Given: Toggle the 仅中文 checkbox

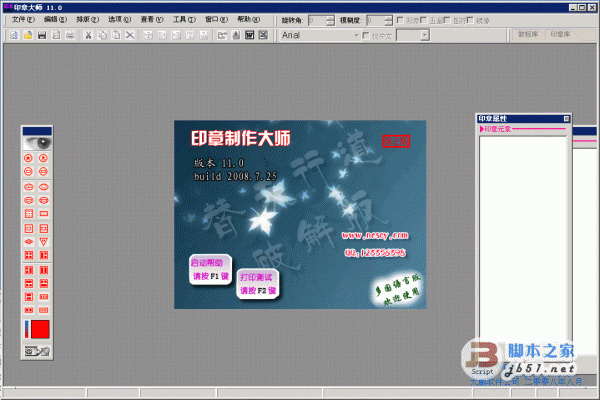Looking at the screenshot, I should pyautogui.click(x=366, y=36).
